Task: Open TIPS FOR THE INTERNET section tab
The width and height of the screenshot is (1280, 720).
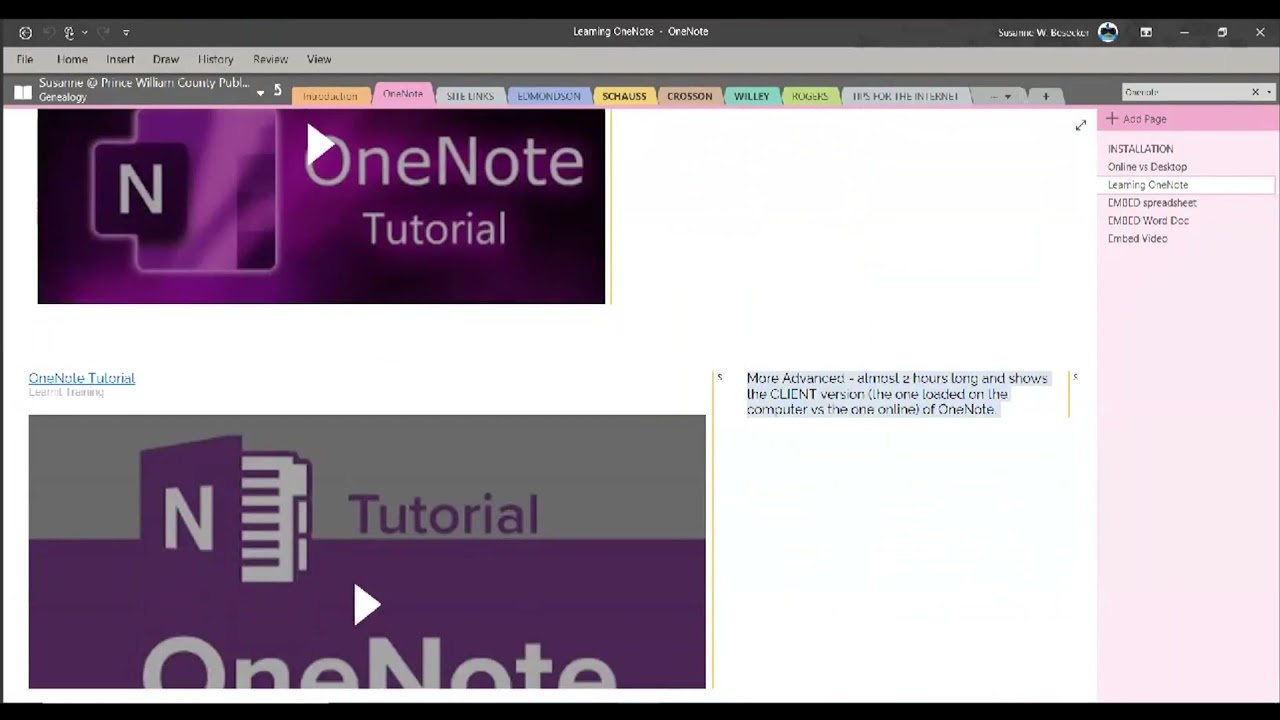Action: click(905, 96)
